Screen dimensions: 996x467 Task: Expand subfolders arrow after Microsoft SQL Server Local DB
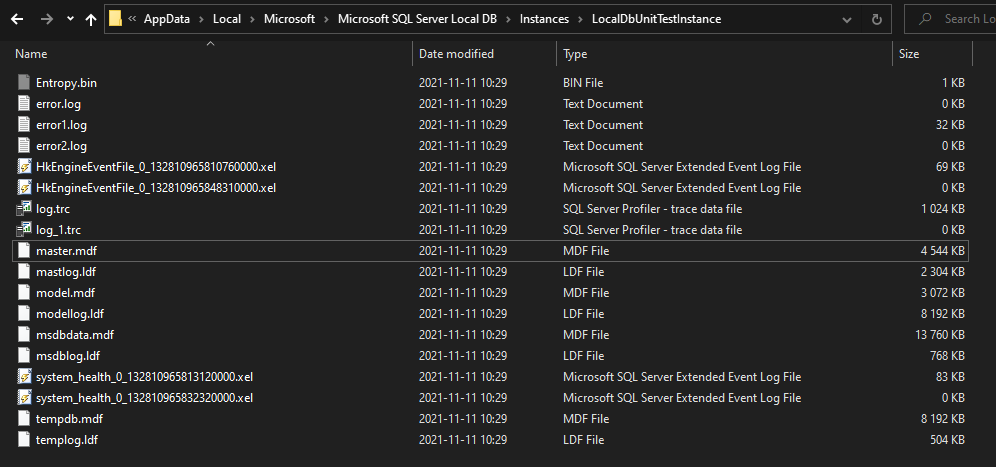[508, 19]
